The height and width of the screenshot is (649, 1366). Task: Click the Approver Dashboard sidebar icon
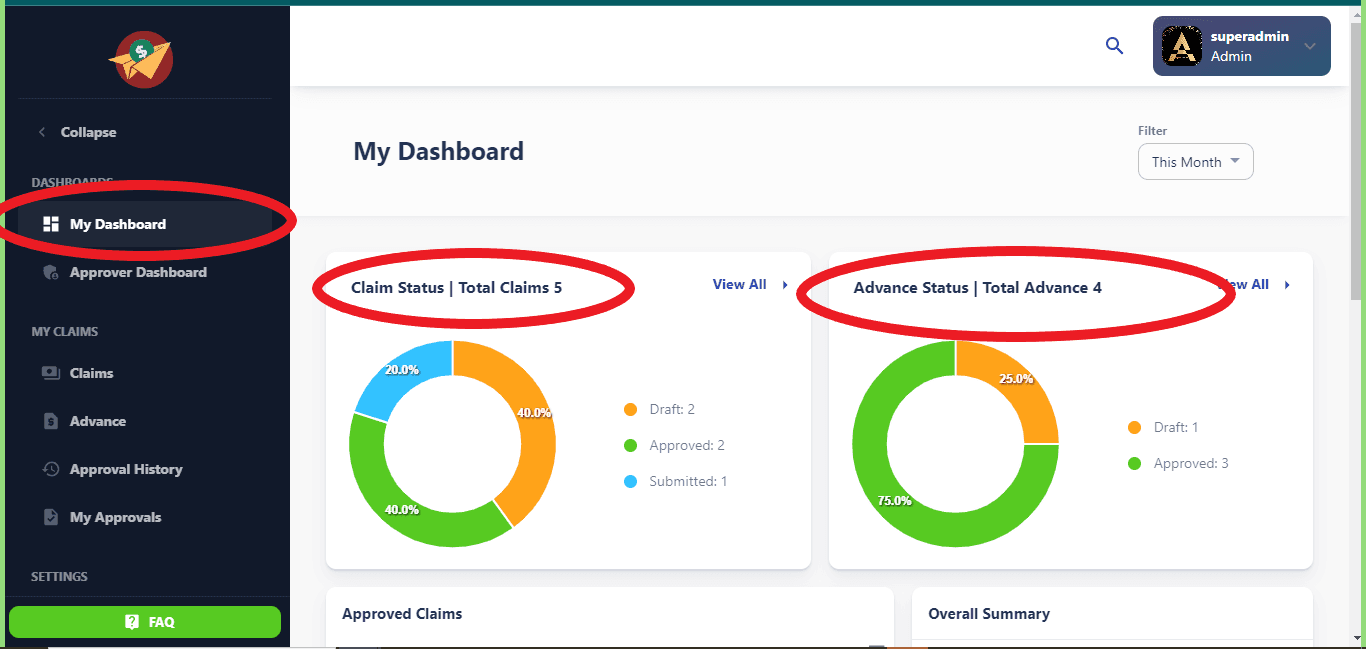pyautogui.click(x=51, y=272)
